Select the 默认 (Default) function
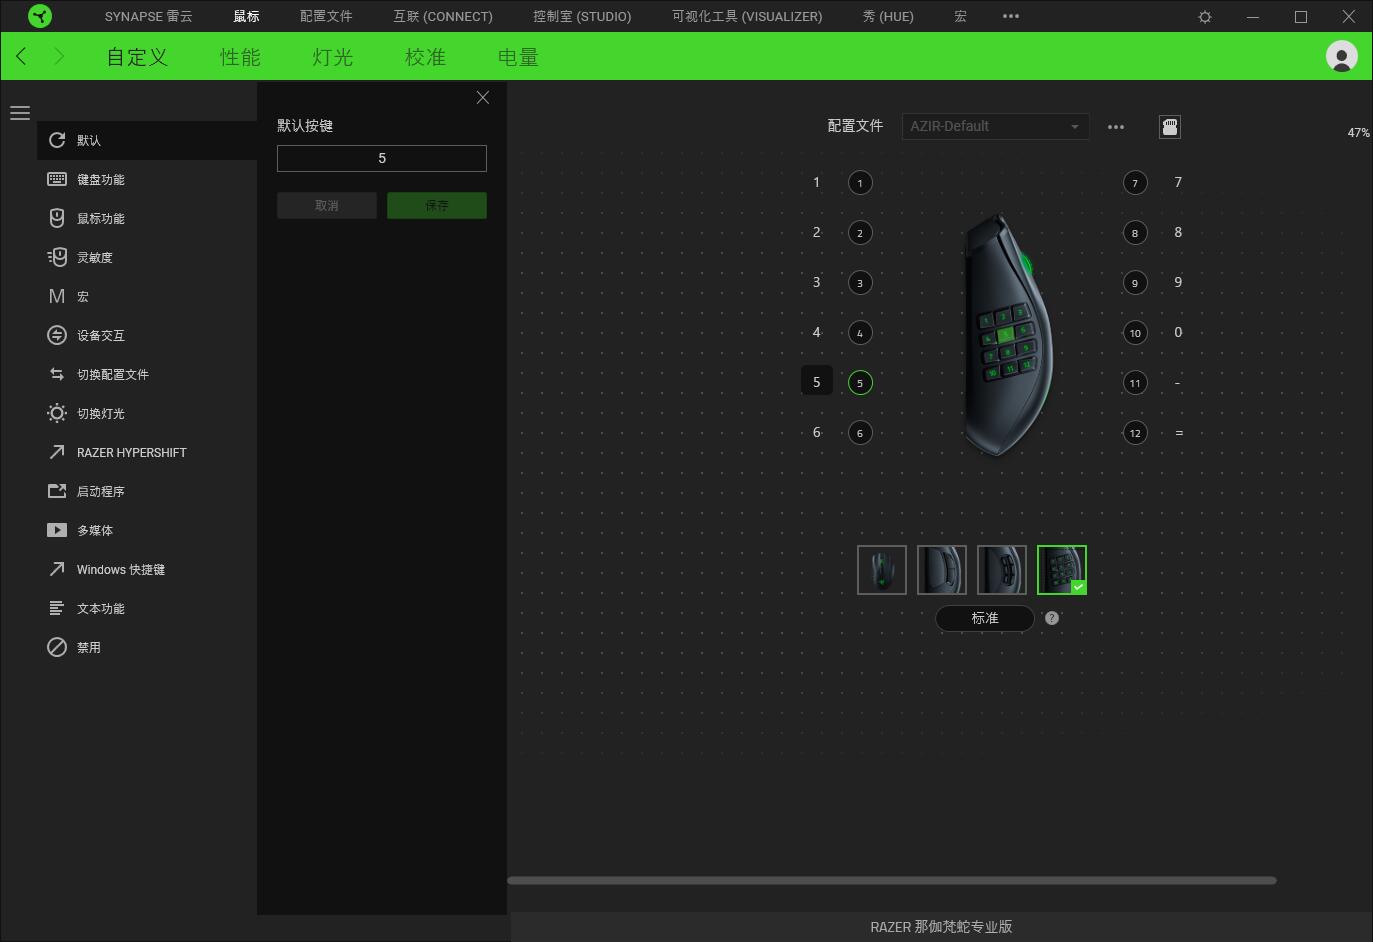This screenshot has height=942, width=1373. click(147, 140)
